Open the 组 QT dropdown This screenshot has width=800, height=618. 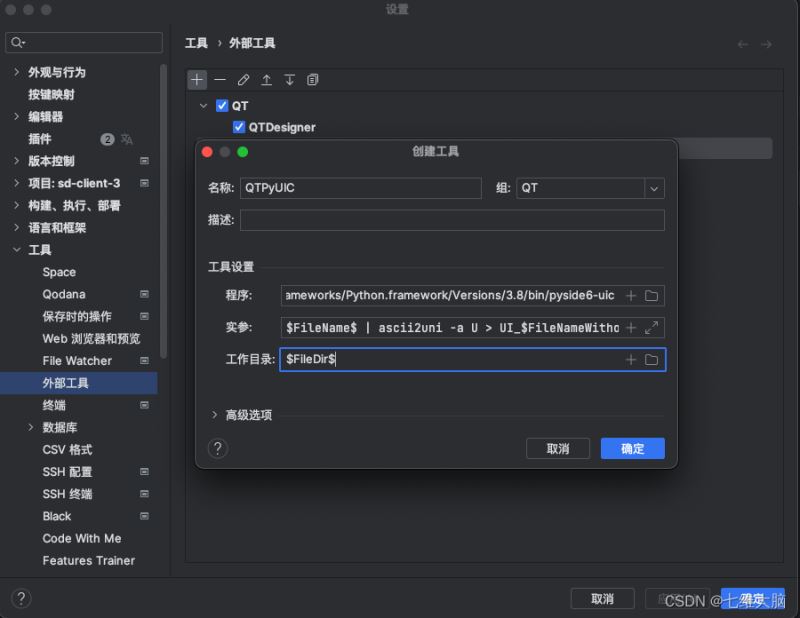tap(654, 188)
